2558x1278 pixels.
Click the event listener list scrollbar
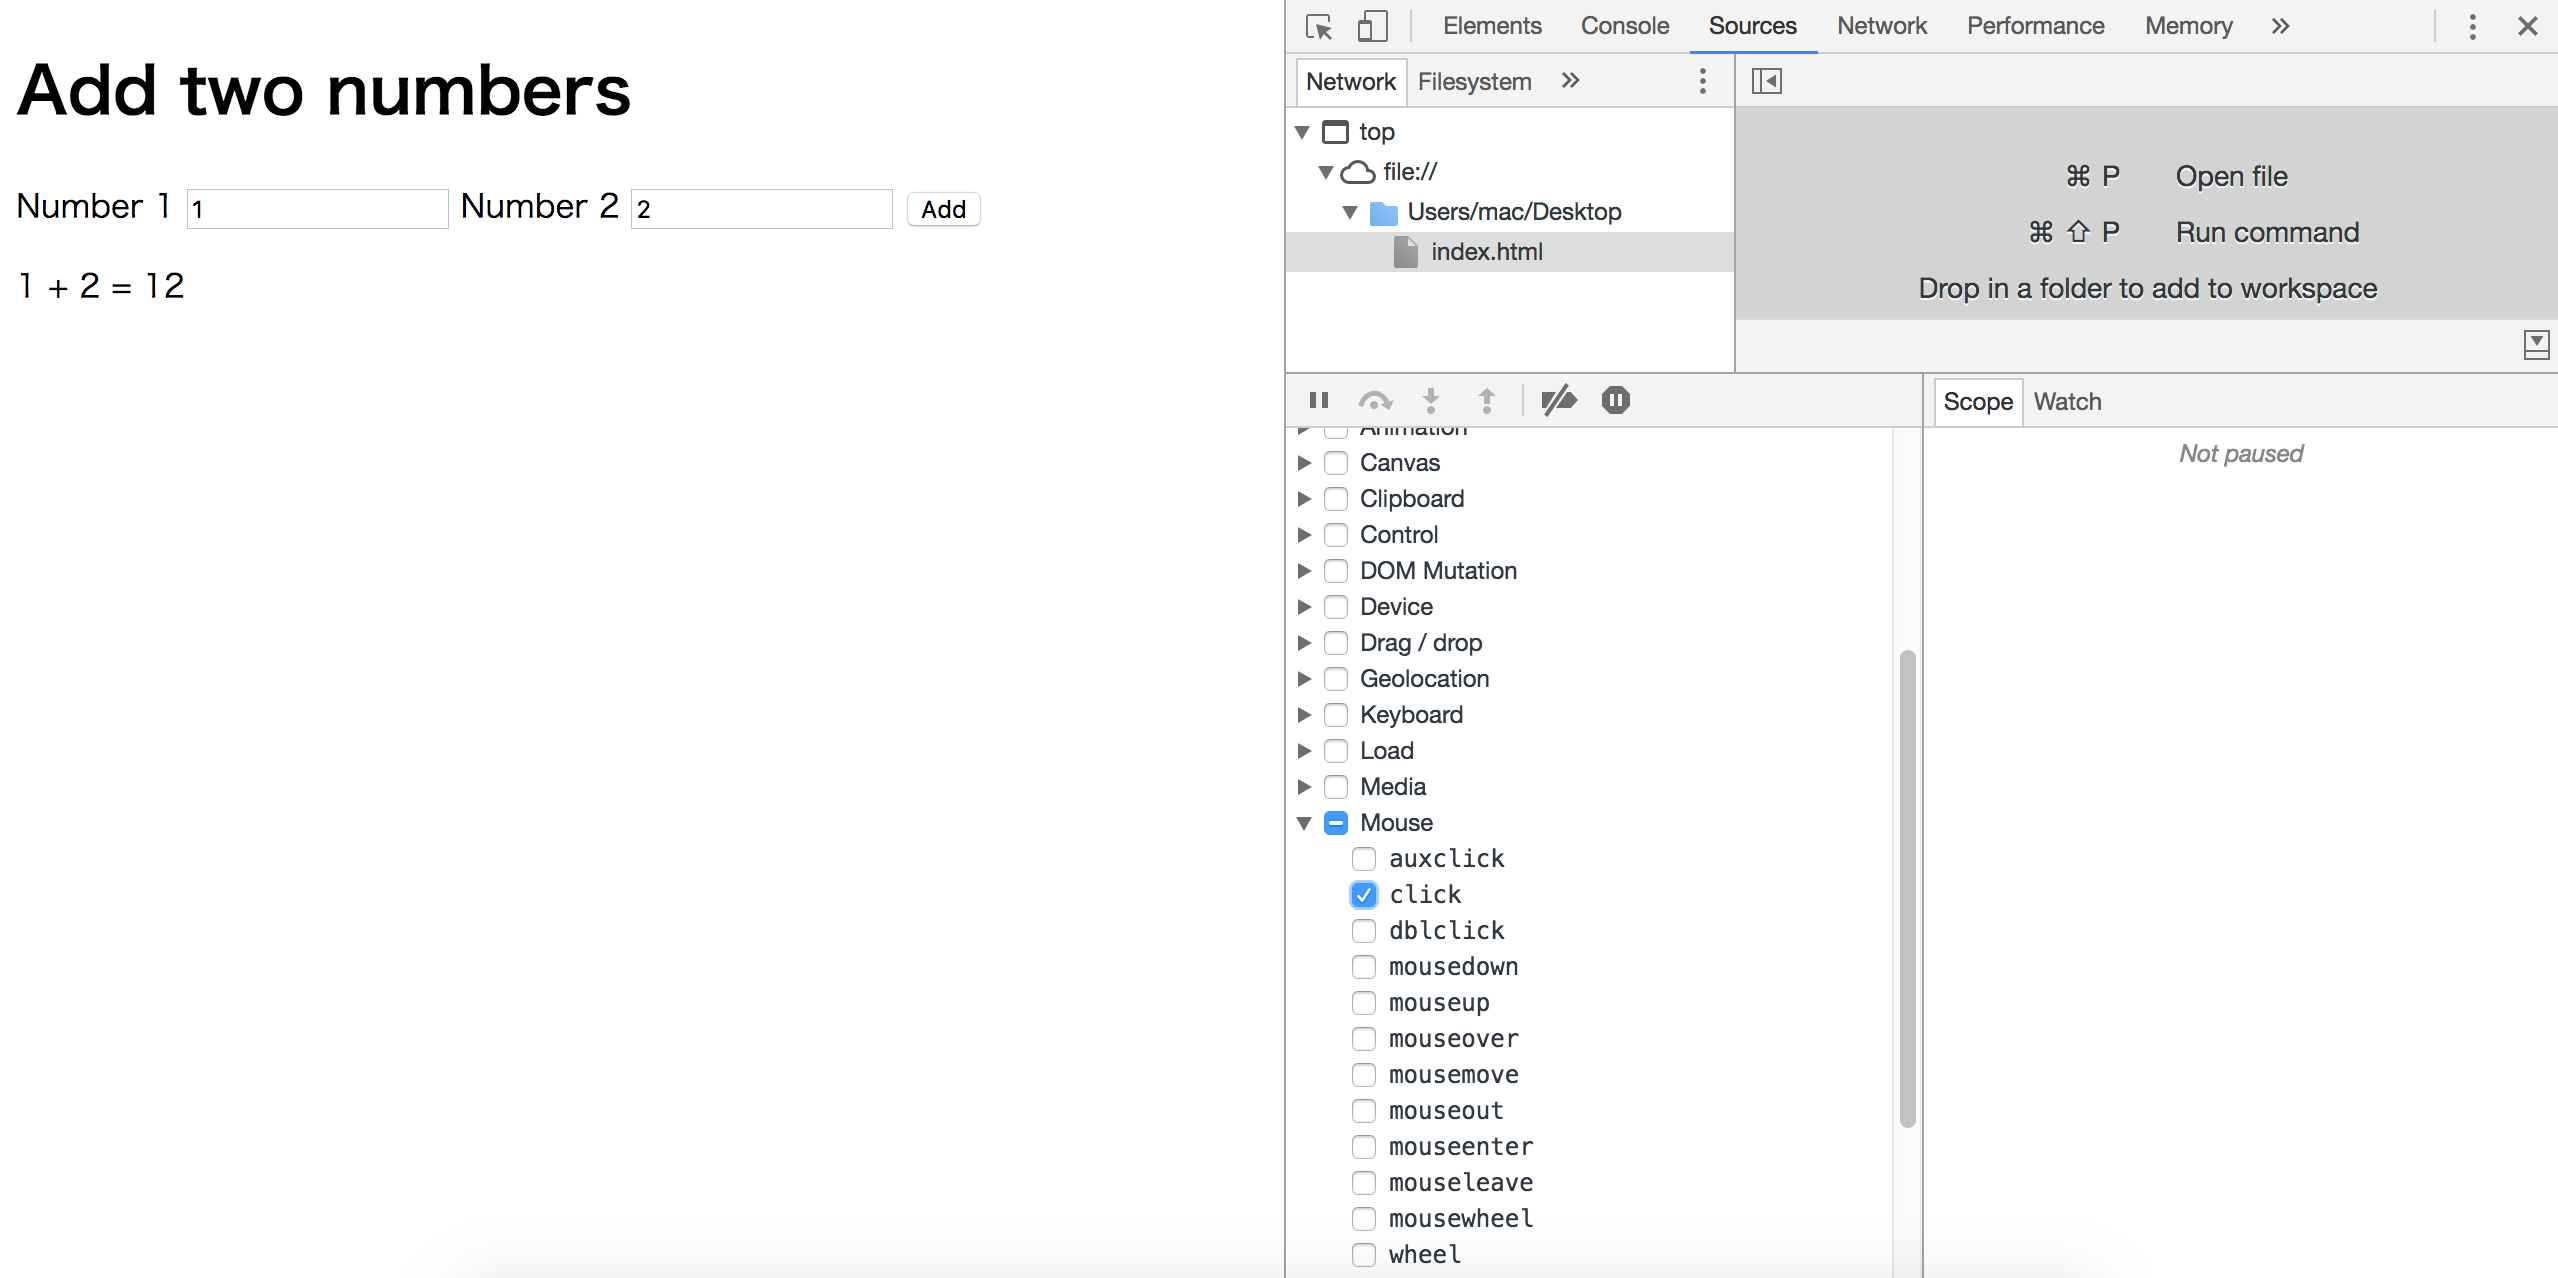tap(1907, 888)
